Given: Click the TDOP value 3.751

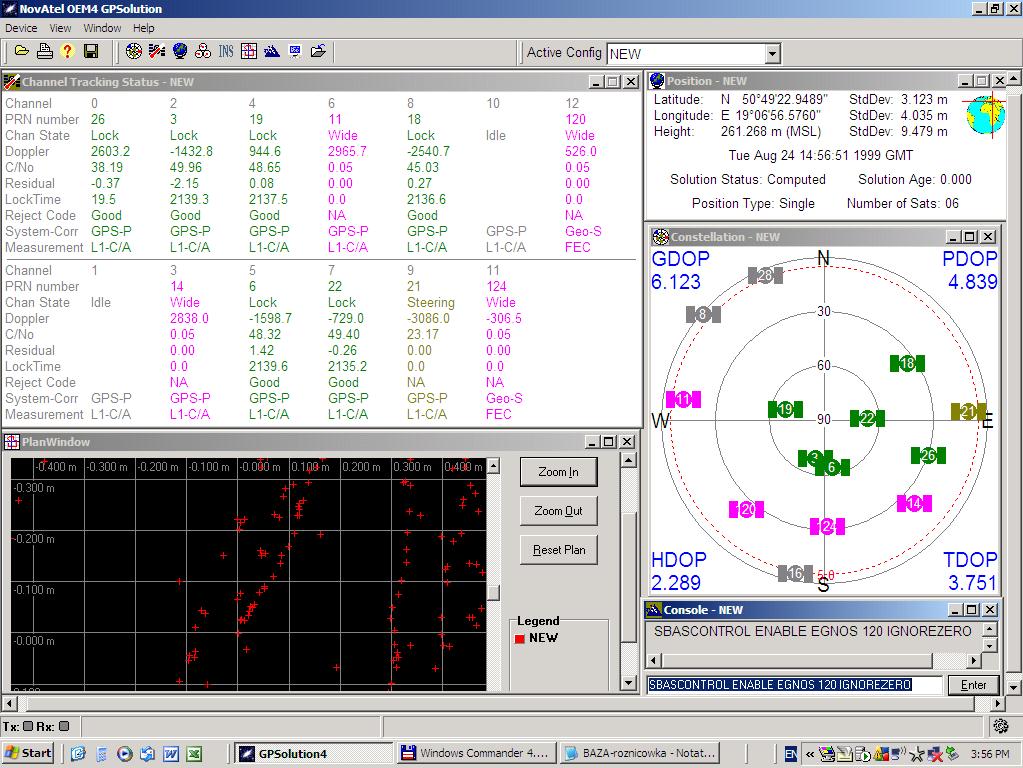Looking at the screenshot, I should tap(973, 583).
